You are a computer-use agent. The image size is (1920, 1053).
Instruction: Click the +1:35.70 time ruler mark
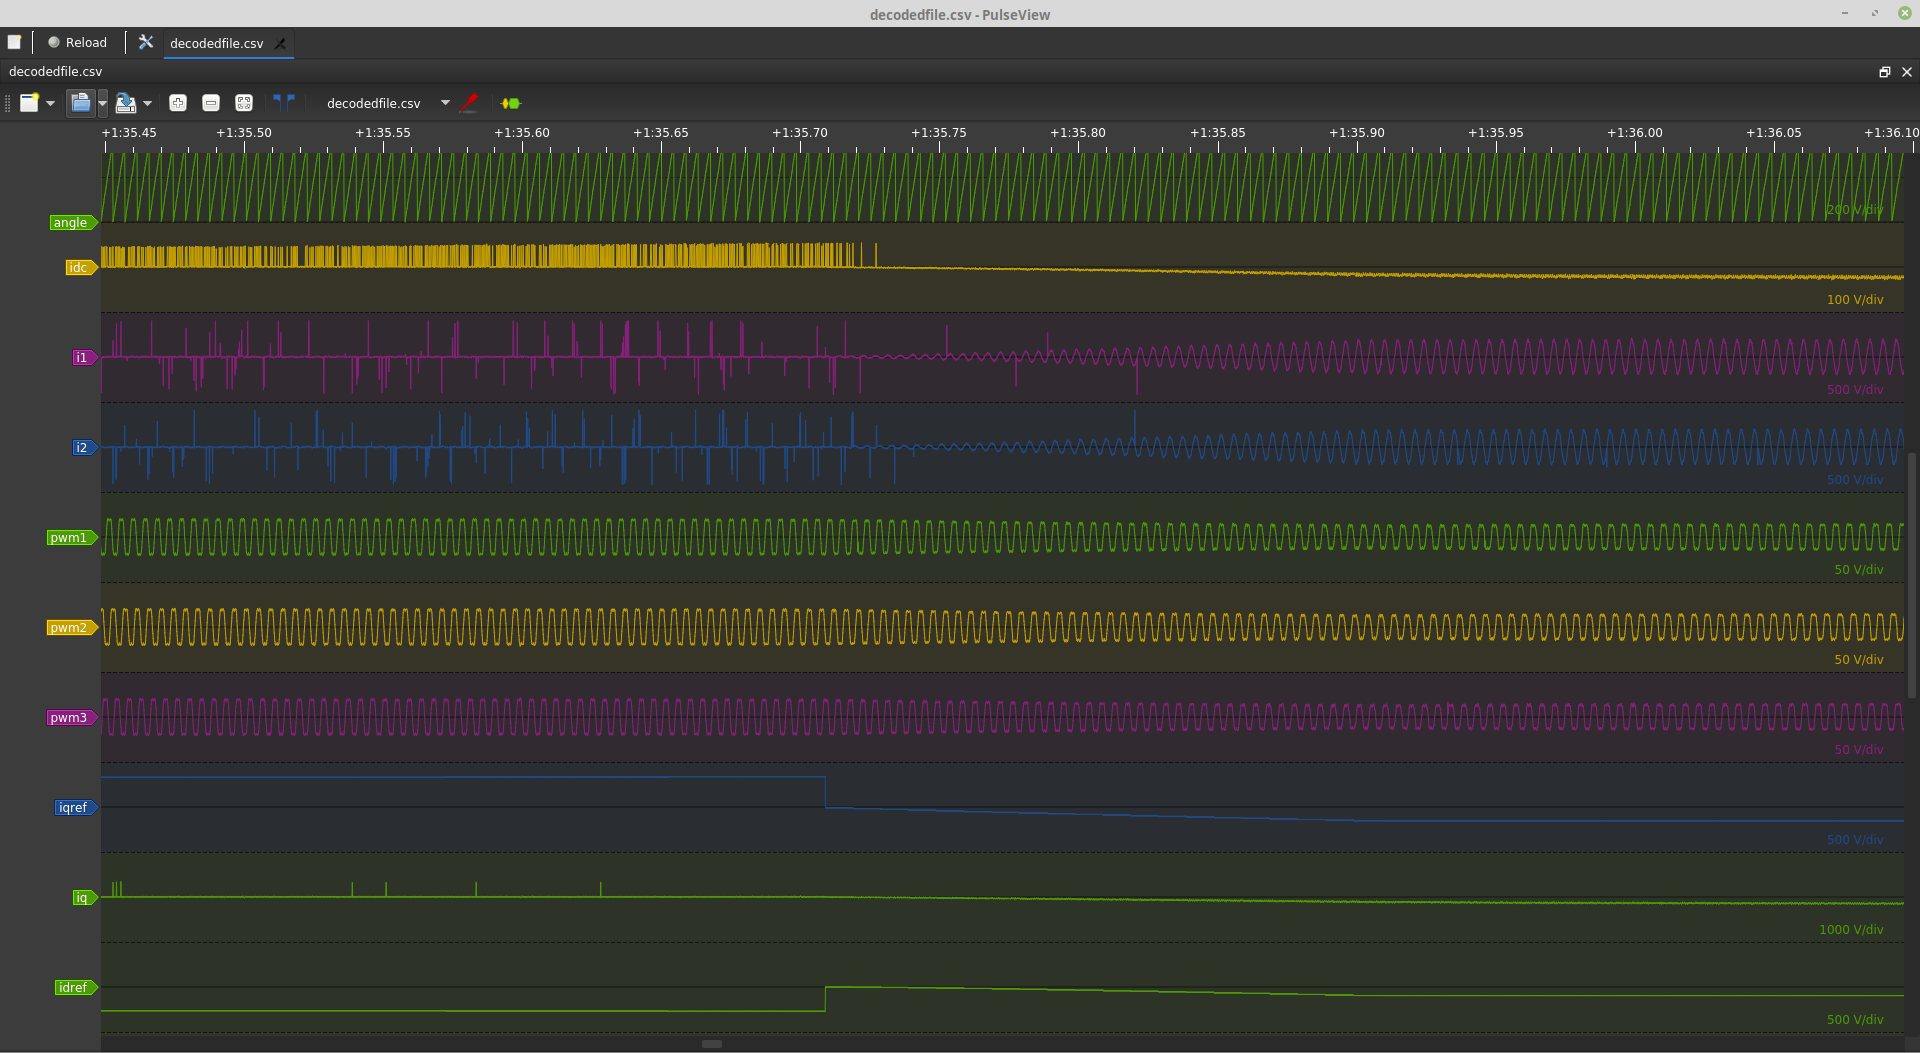tap(800, 133)
